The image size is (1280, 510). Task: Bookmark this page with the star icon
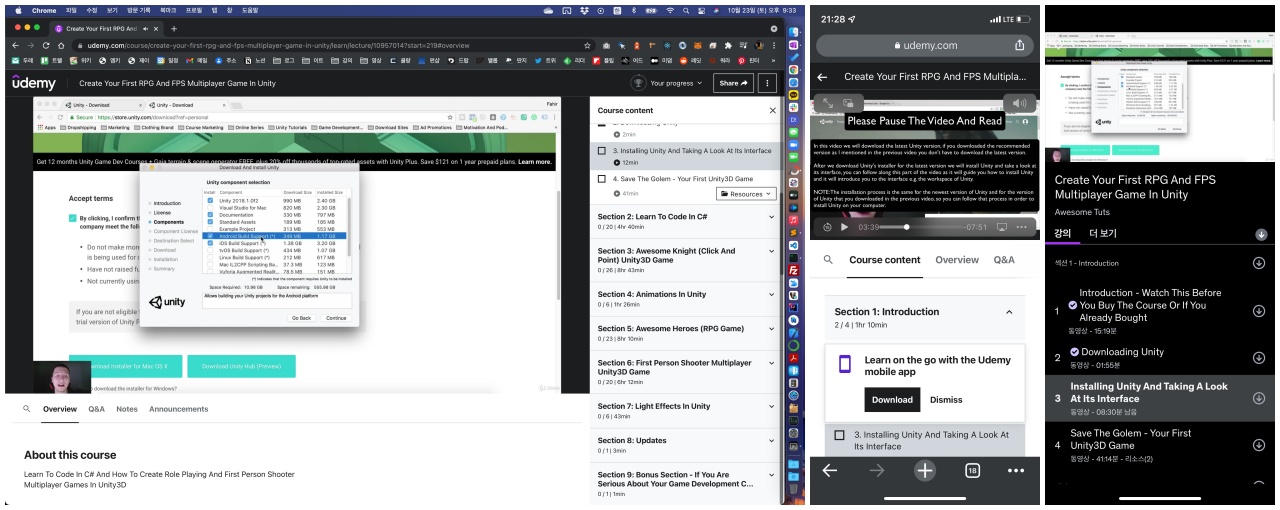coord(587,45)
